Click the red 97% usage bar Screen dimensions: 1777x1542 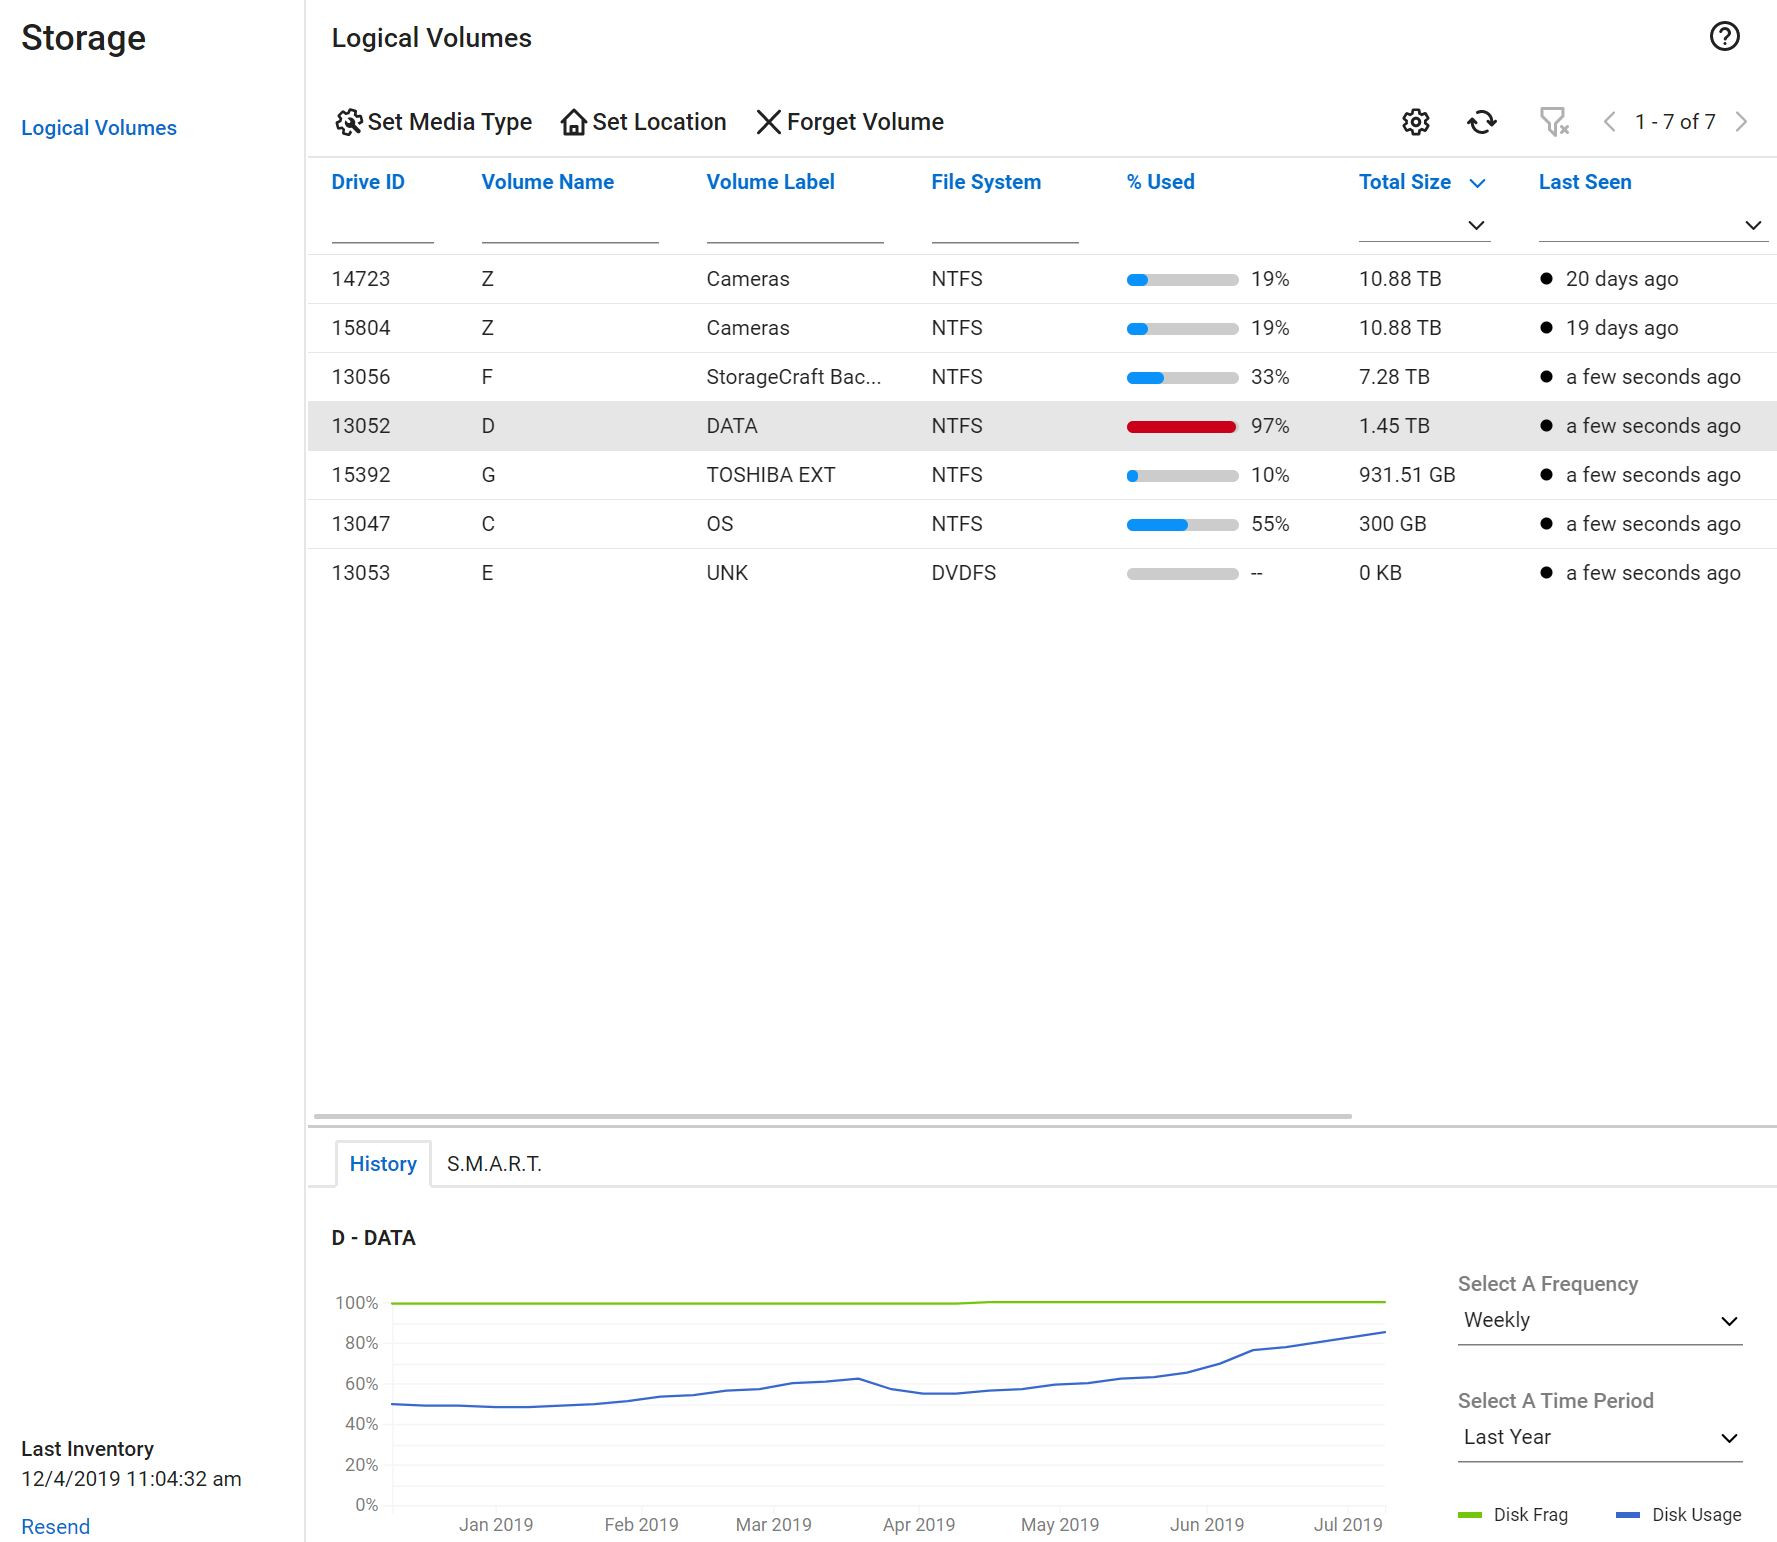coord(1181,427)
